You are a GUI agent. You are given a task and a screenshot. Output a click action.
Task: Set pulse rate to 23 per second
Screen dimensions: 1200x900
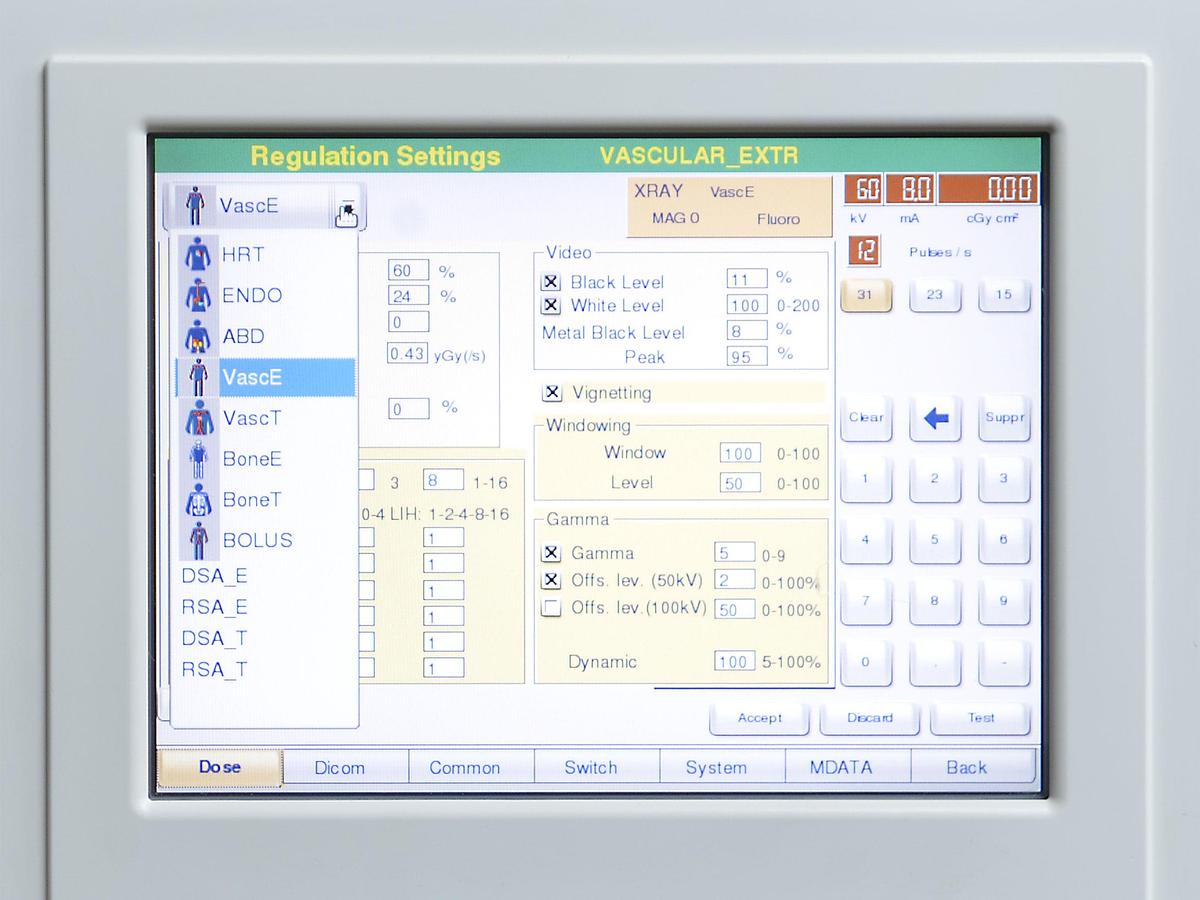(934, 295)
